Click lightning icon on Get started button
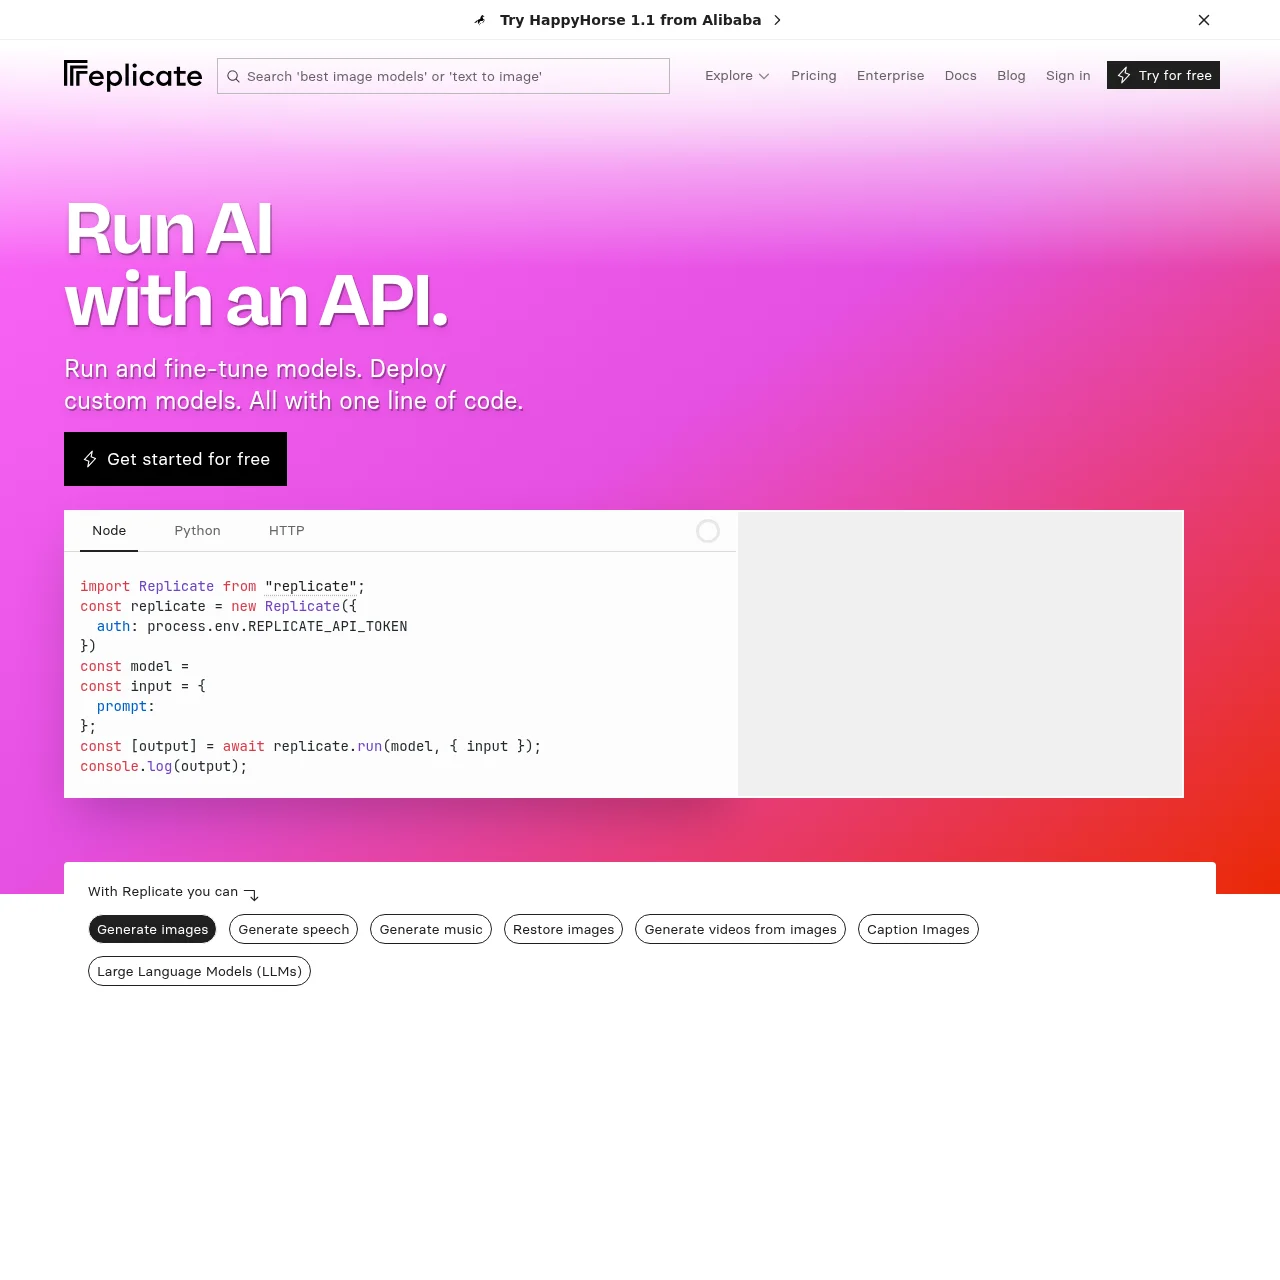The height and width of the screenshot is (1280, 1280). 90,459
